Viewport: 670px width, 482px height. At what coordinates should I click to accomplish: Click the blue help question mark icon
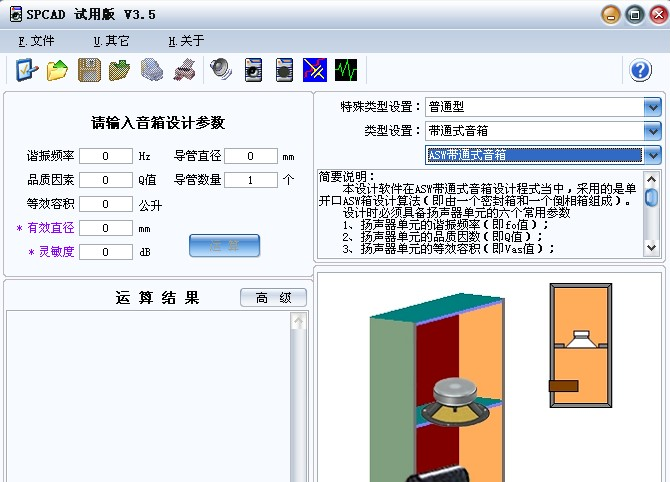pos(640,70)
